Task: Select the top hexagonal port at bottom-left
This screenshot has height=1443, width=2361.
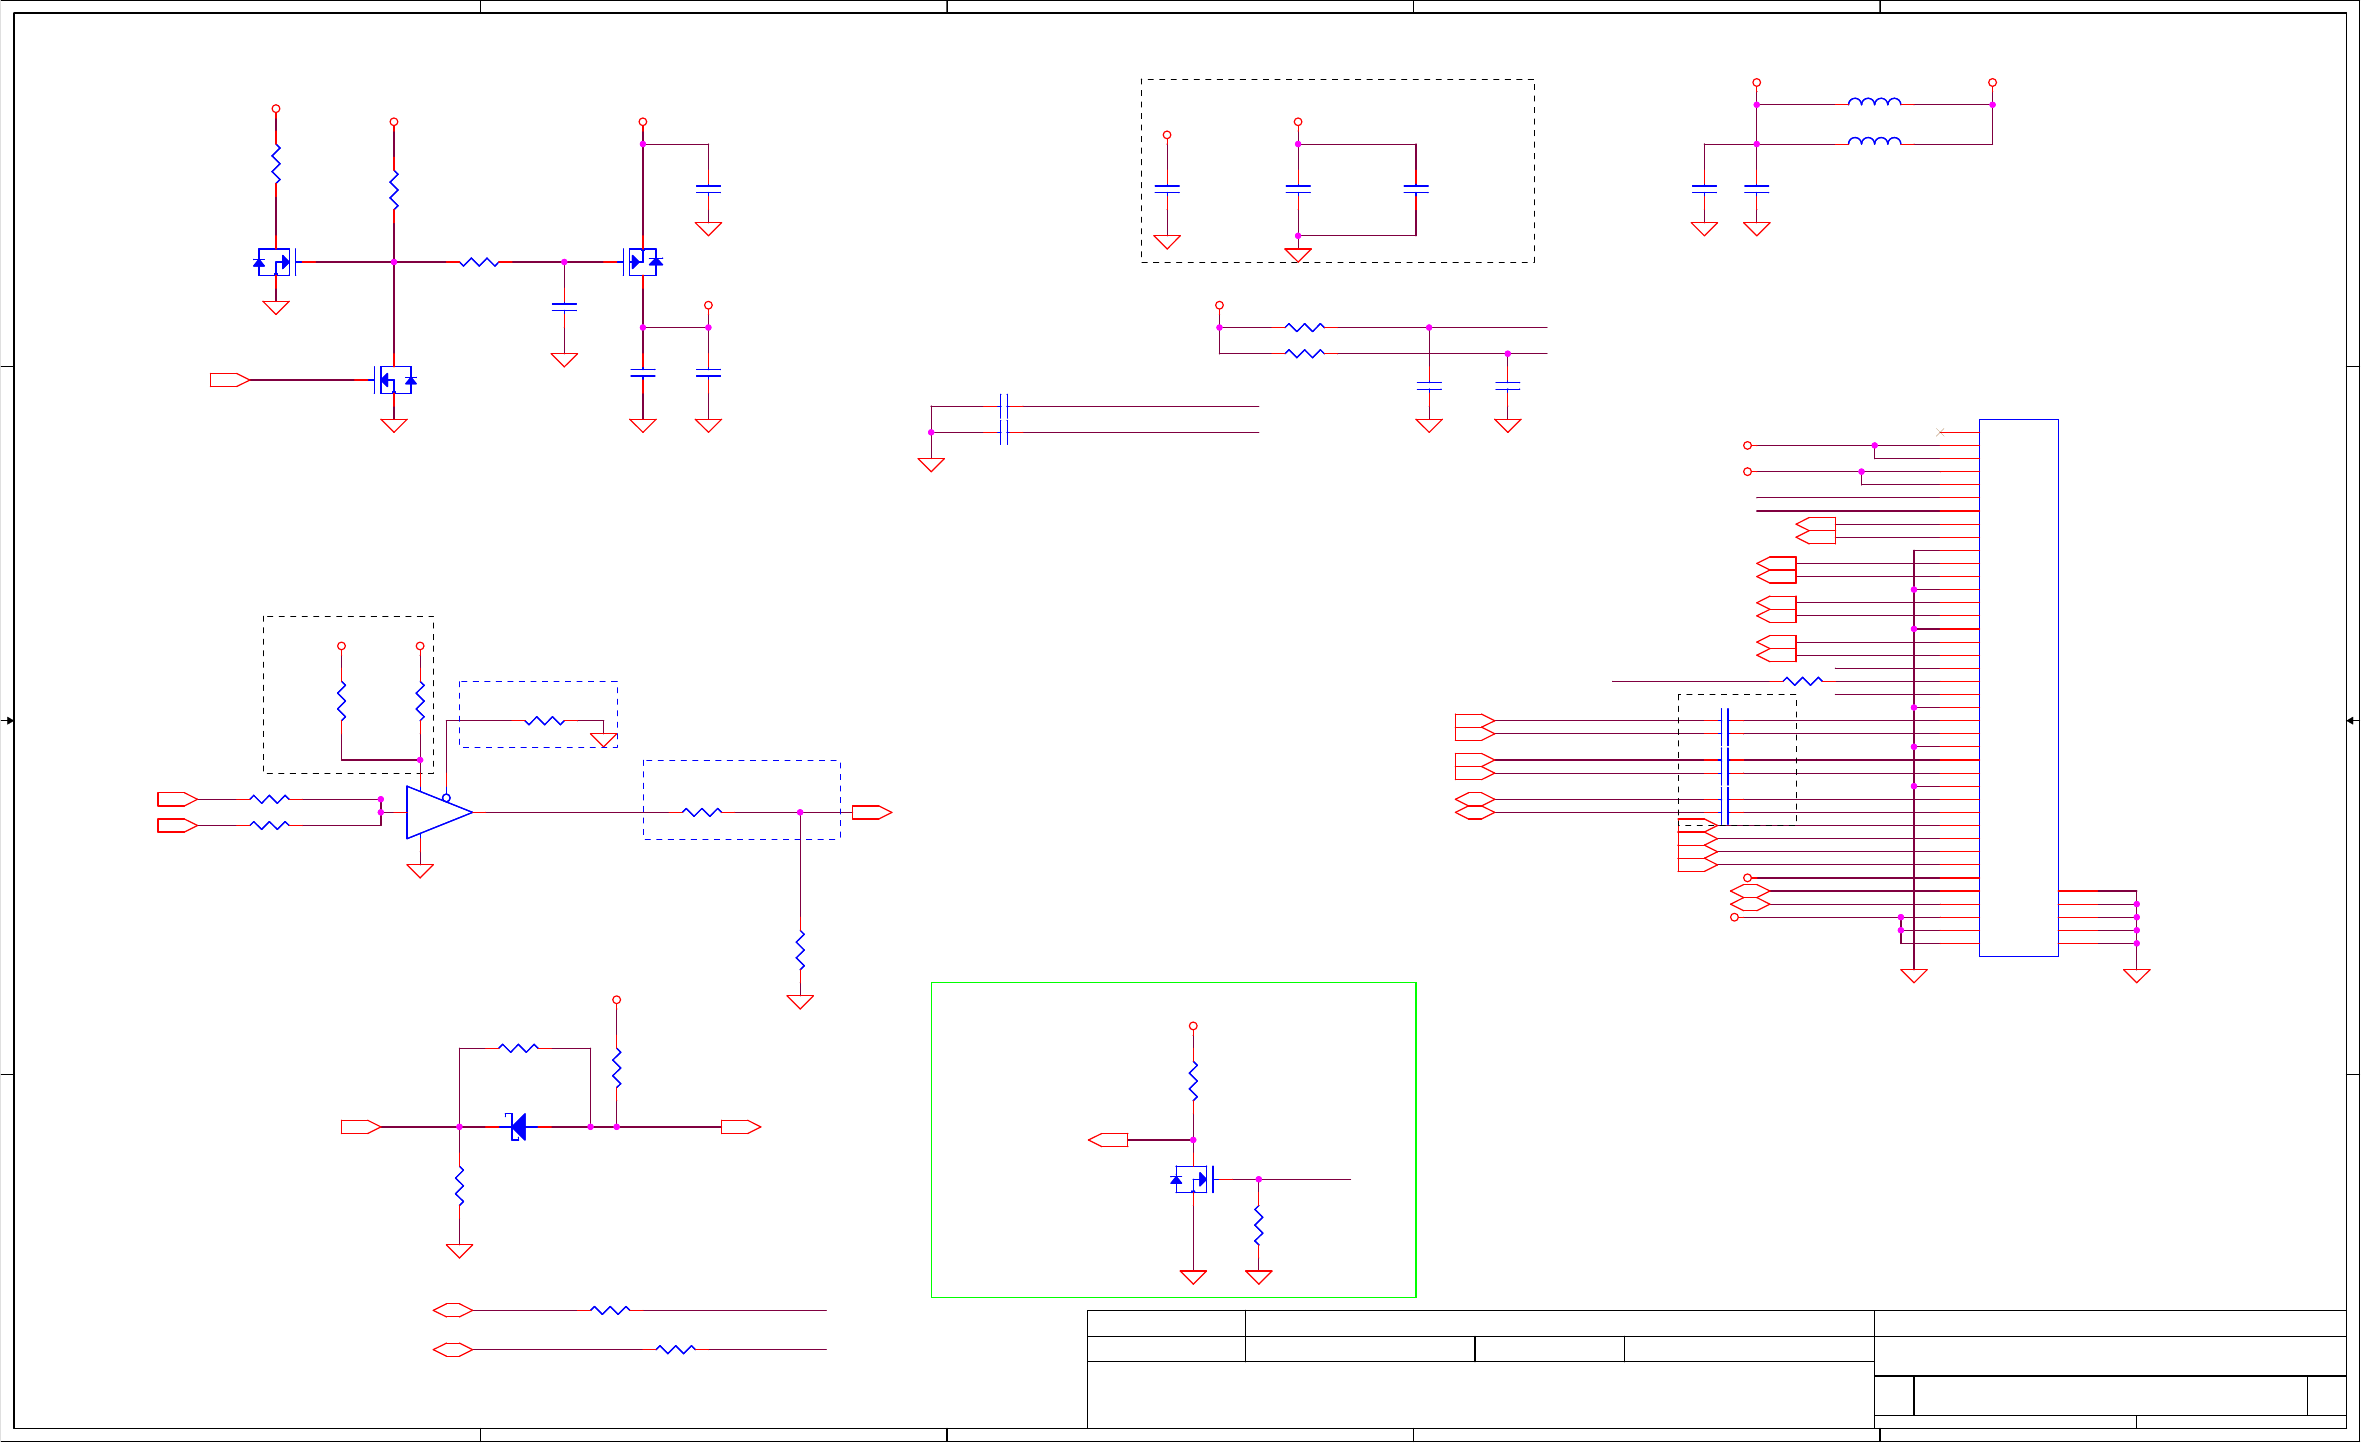Action: [x=452, y=1310]
